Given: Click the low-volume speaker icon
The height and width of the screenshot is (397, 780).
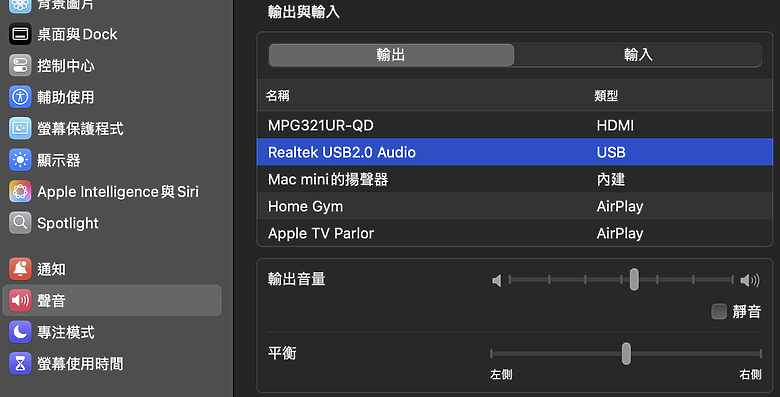Looking at the screenshot, I should 496,281.
